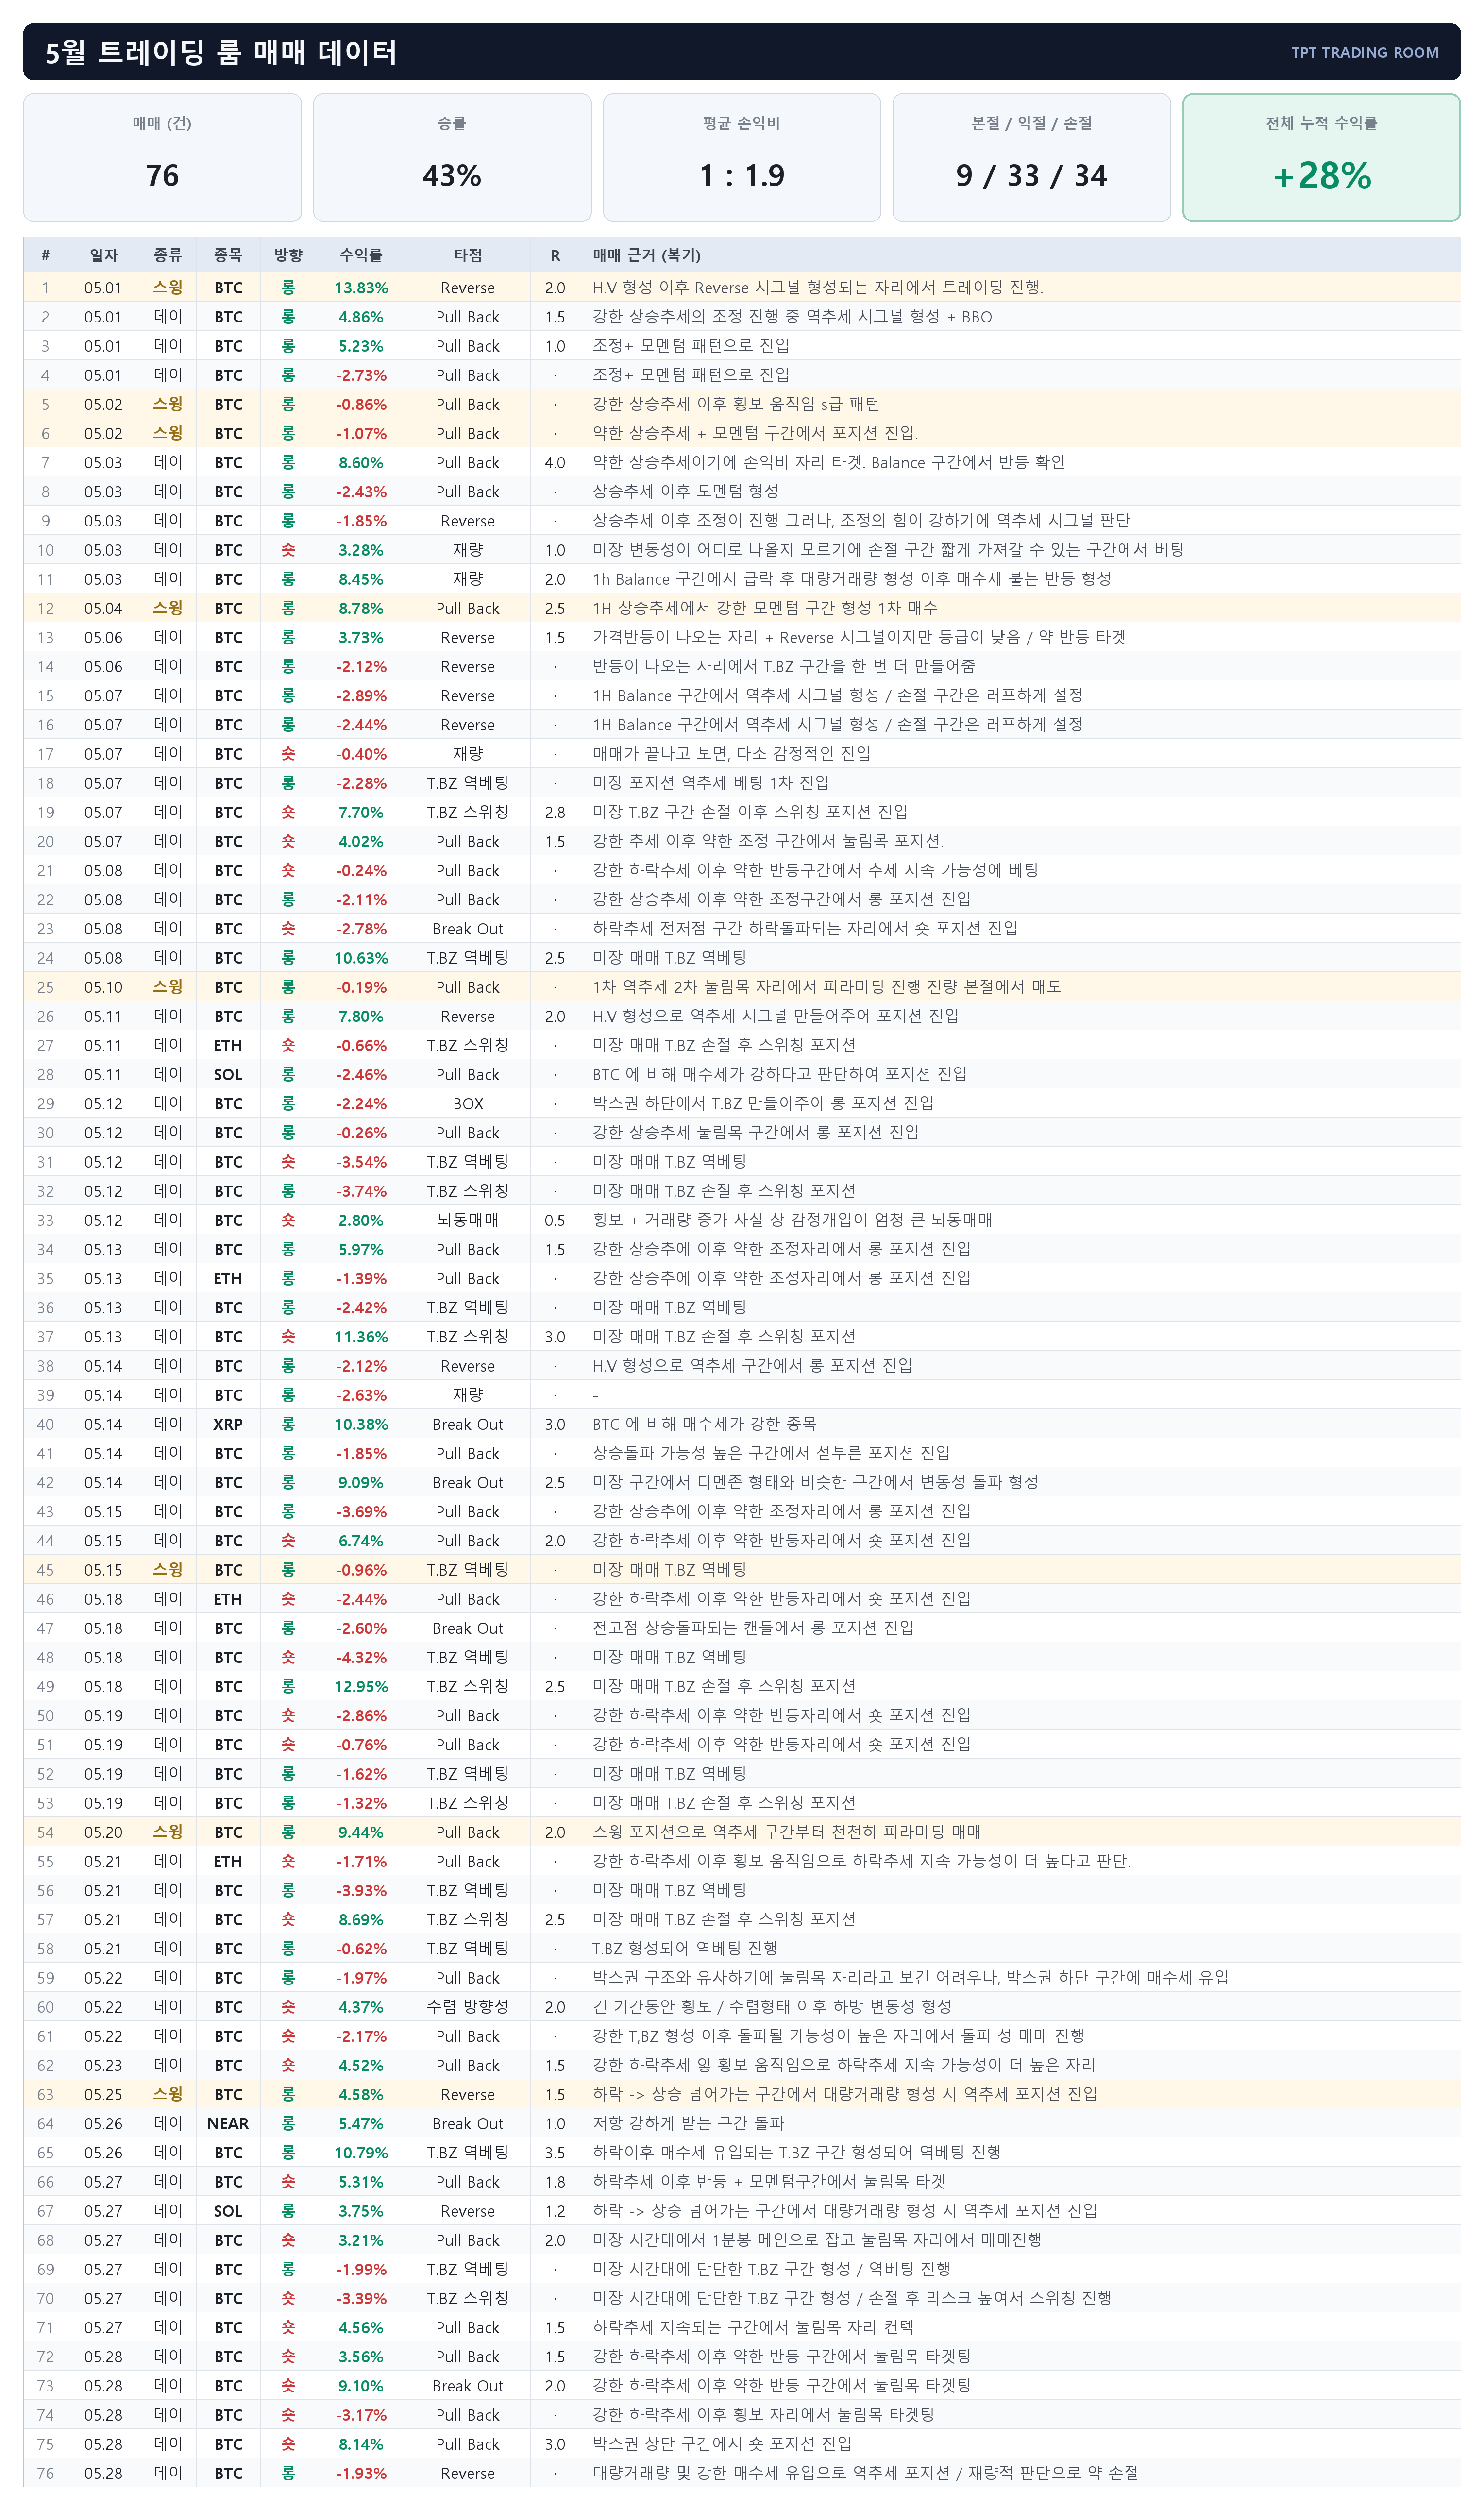Click the 10.38% return cell
This screenshot has height=2510, width=1484.
361,1424
